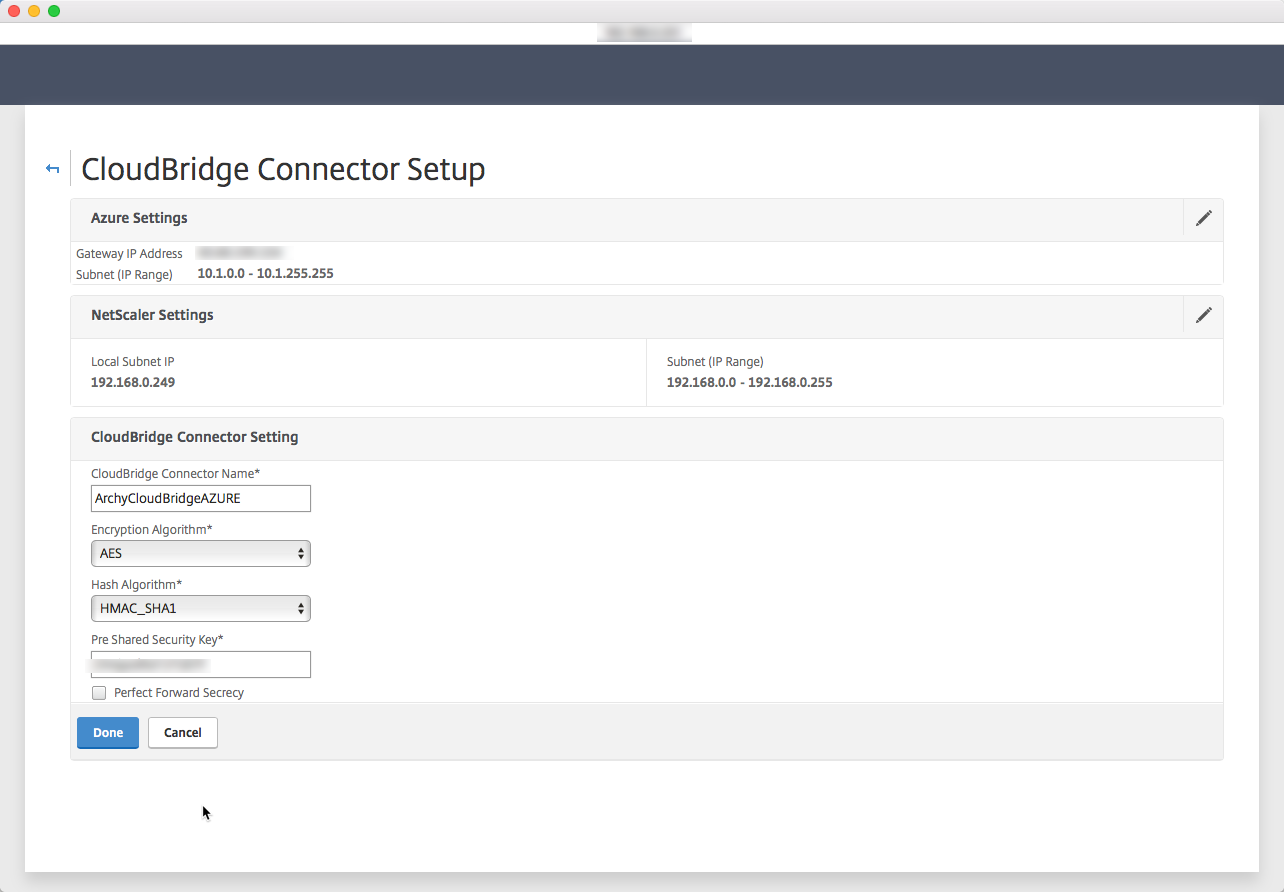Expand the Hash Algorithm dropdown showing HMAC_SHA1

(201, 608)
